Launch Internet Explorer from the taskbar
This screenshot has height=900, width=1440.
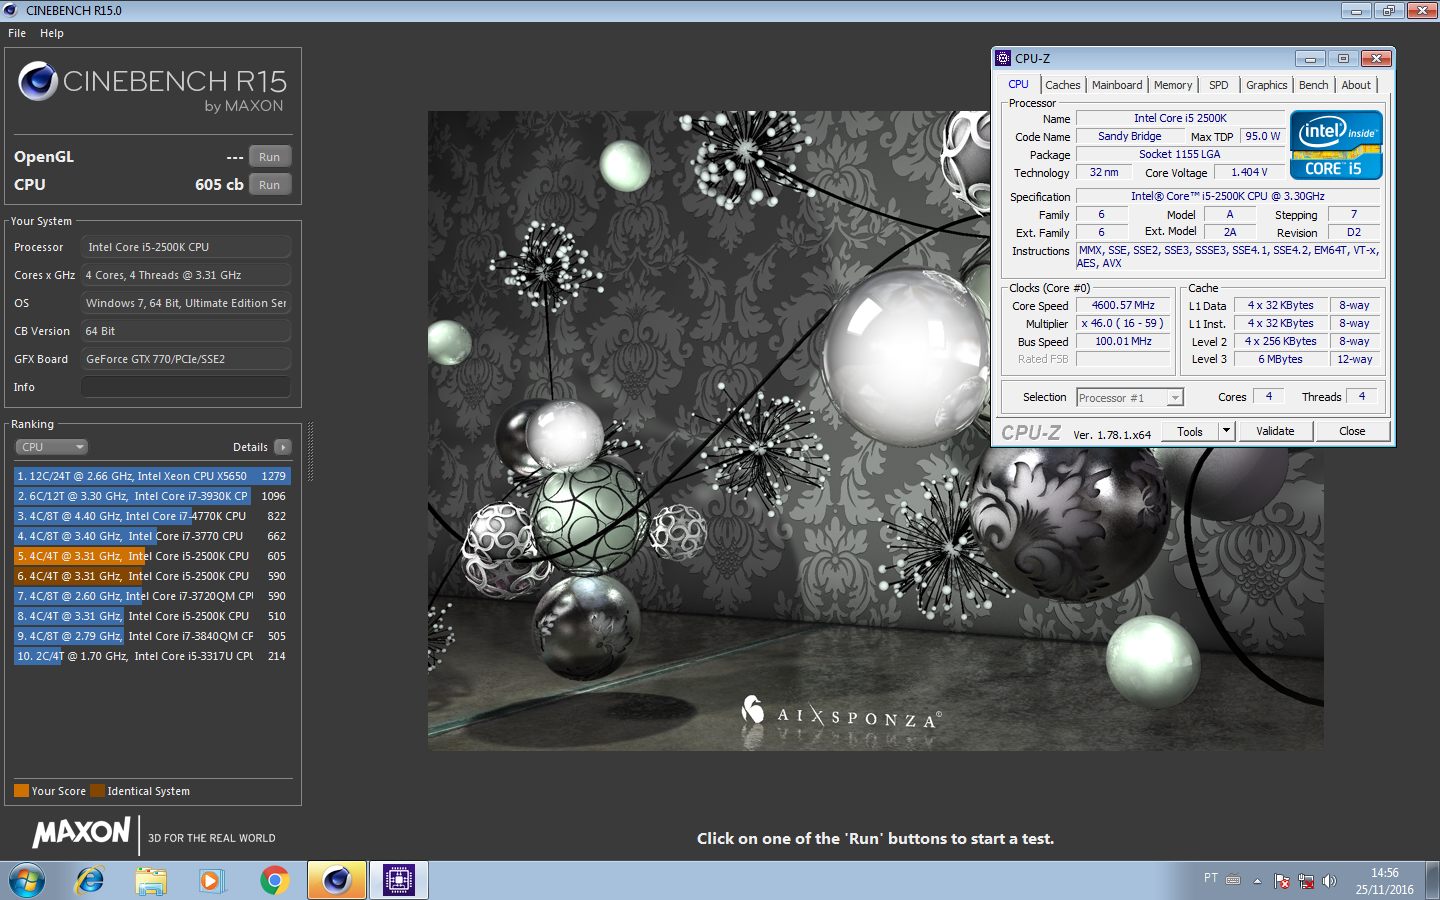[90, 880]
